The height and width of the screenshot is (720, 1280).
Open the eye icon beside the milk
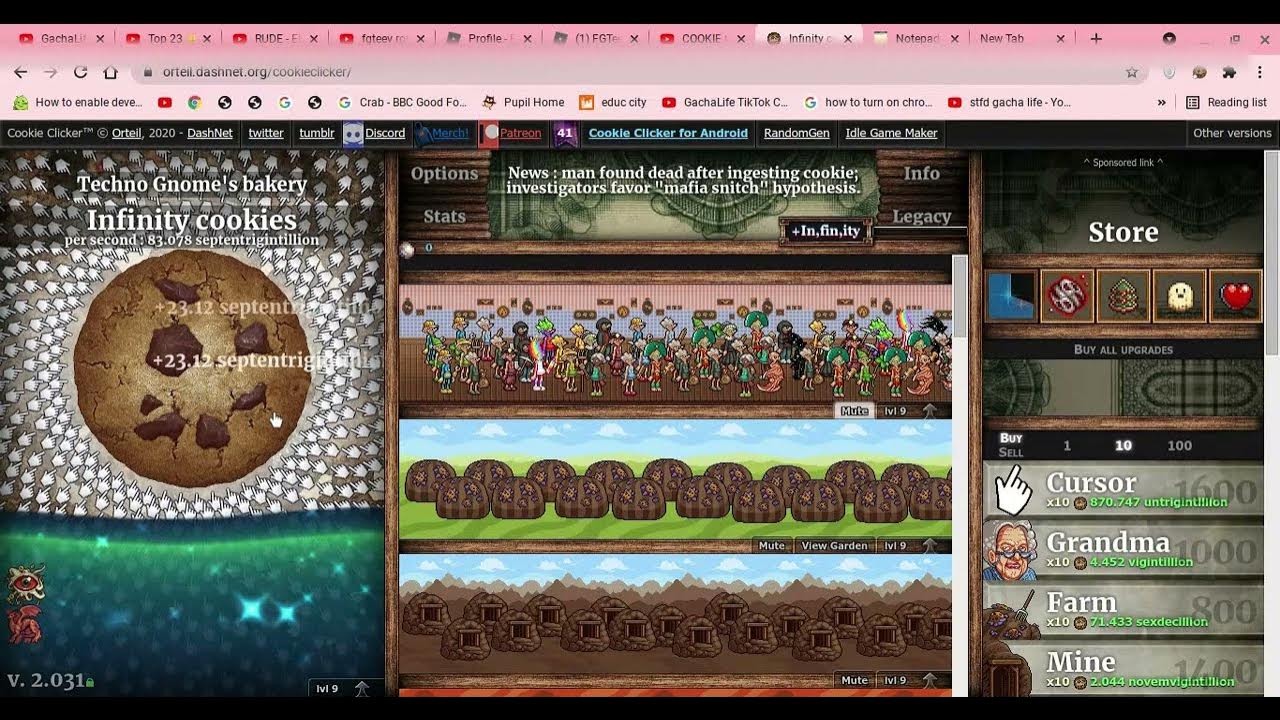click(x=25, y=584)
